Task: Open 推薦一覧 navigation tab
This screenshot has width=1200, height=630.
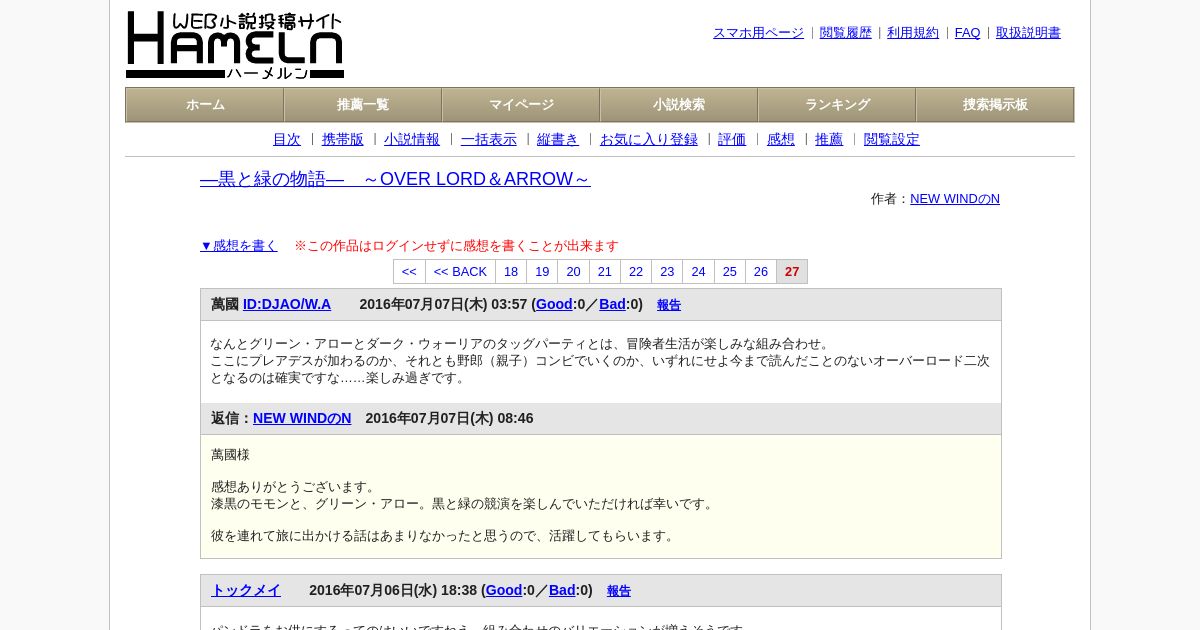Action: [x=363, y=105]
